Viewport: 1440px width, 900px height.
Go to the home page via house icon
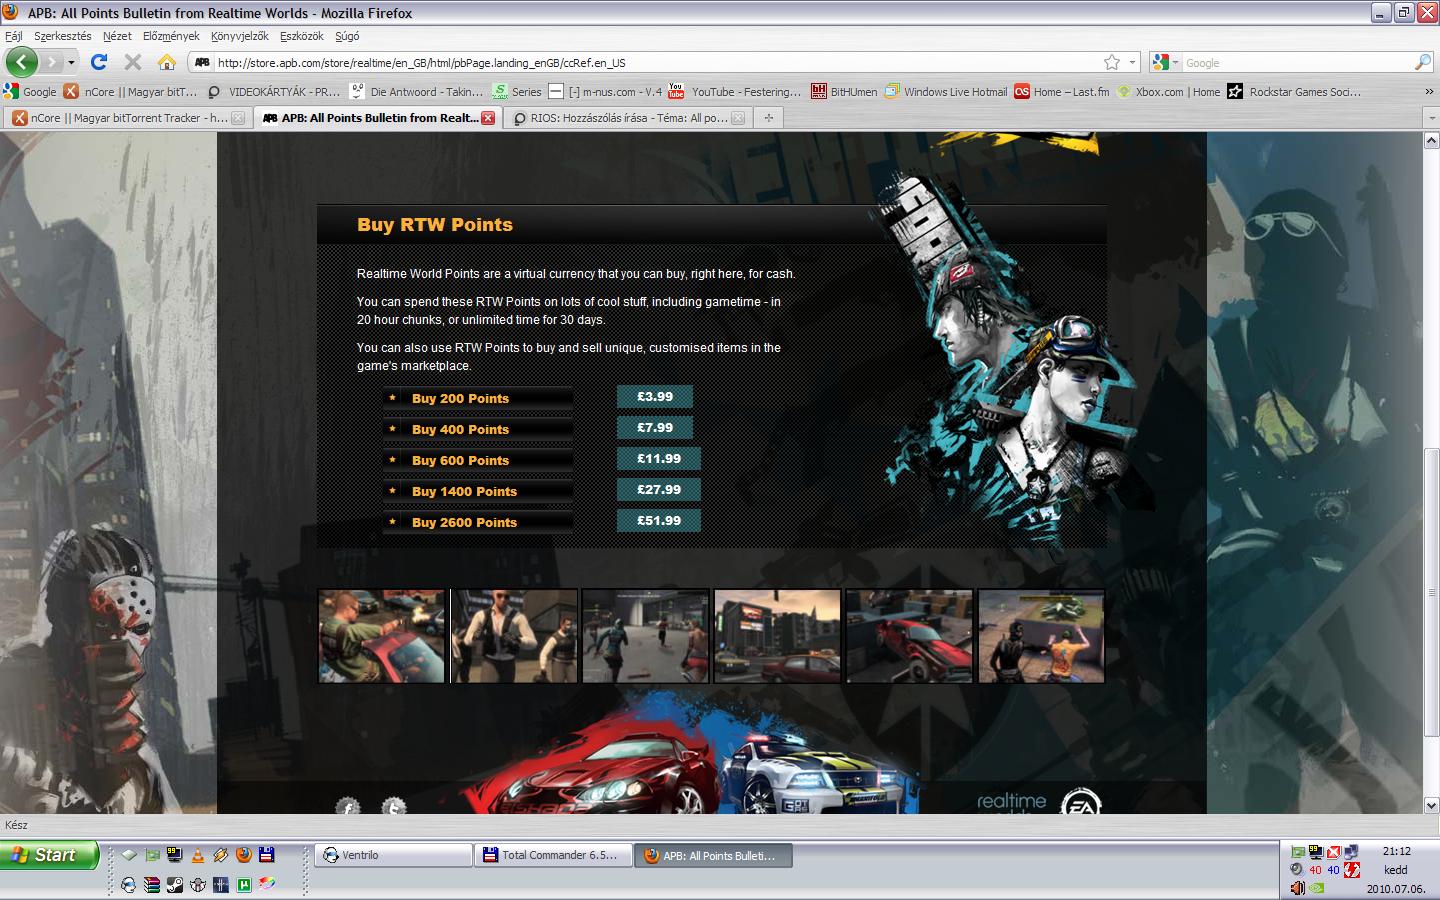coord(167,62)
